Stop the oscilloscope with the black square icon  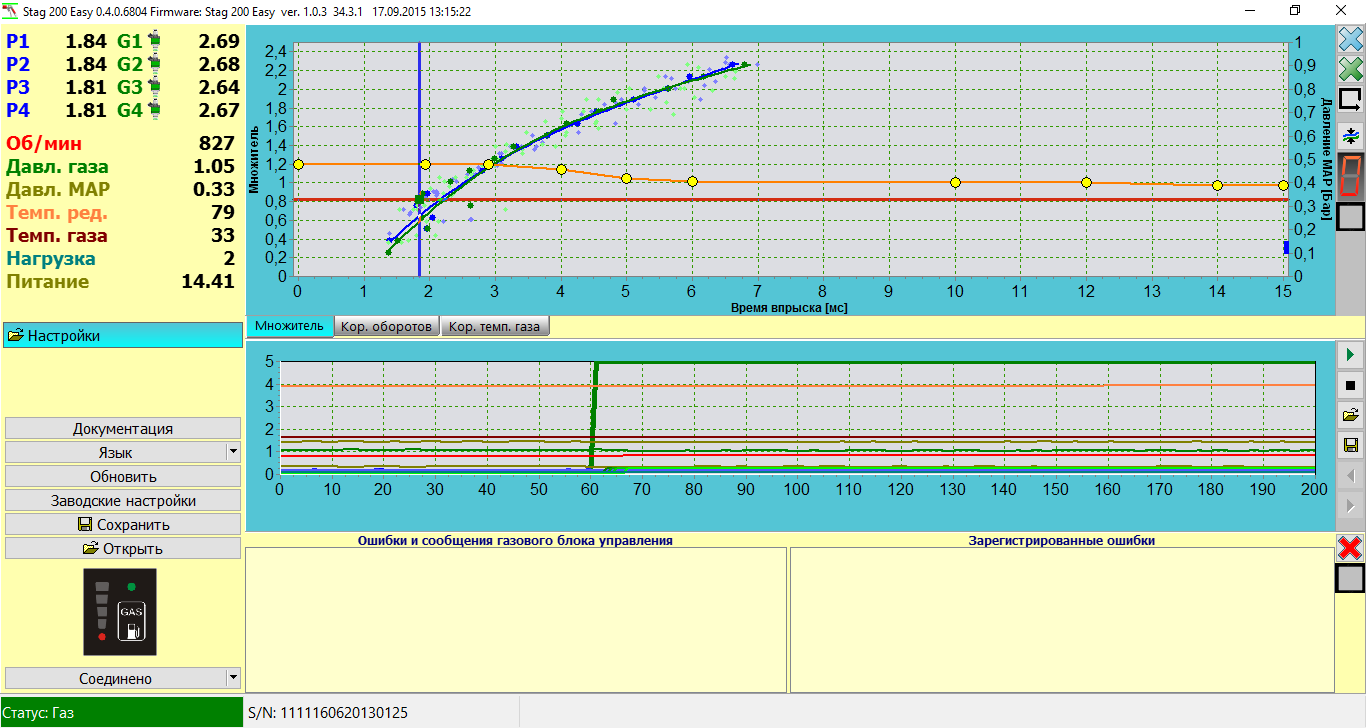pos(1350,384)
